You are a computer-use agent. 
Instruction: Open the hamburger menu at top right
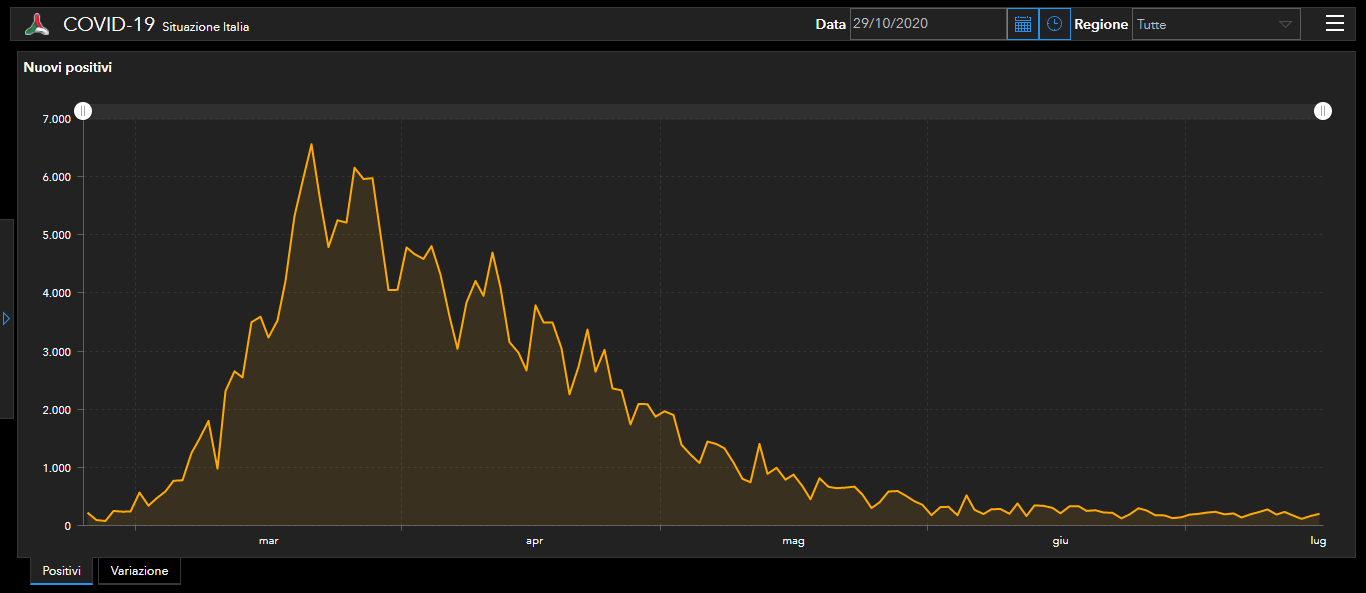pyautogui.click(x=1334, y=24)
